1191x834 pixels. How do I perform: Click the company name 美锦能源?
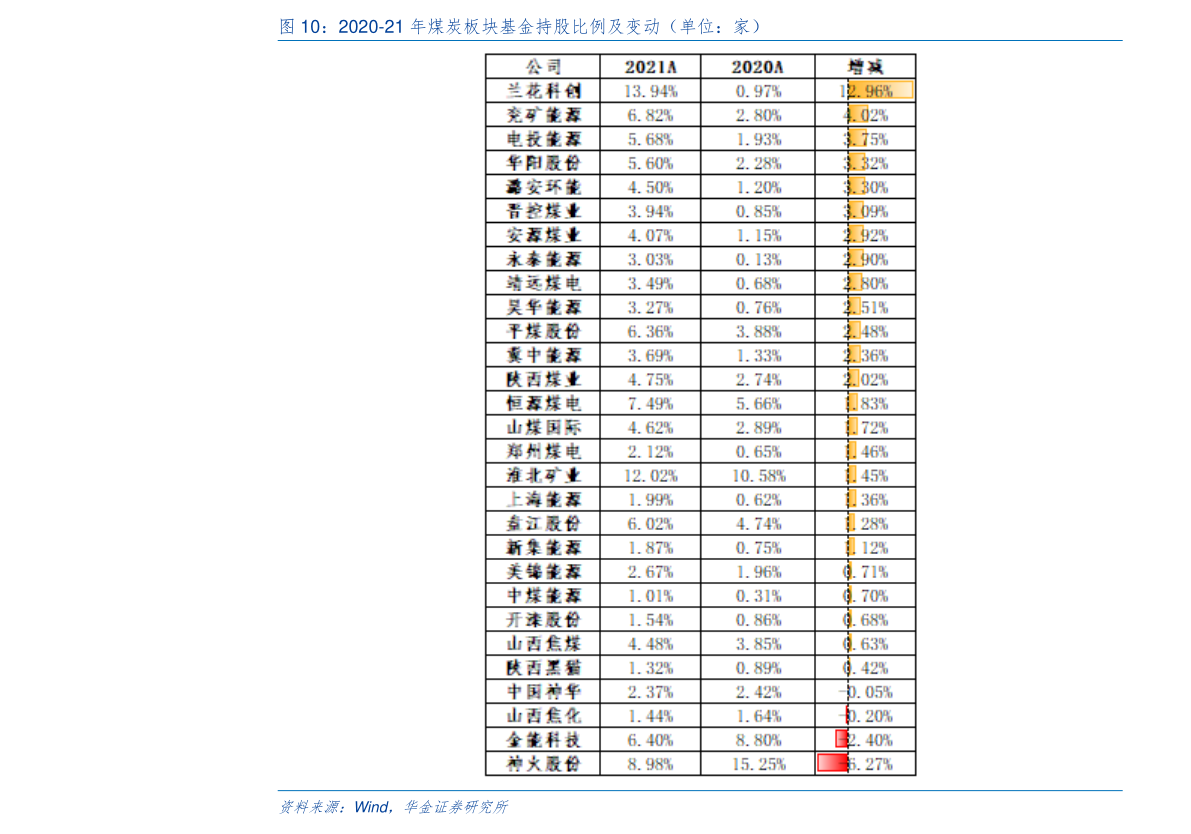543,572
